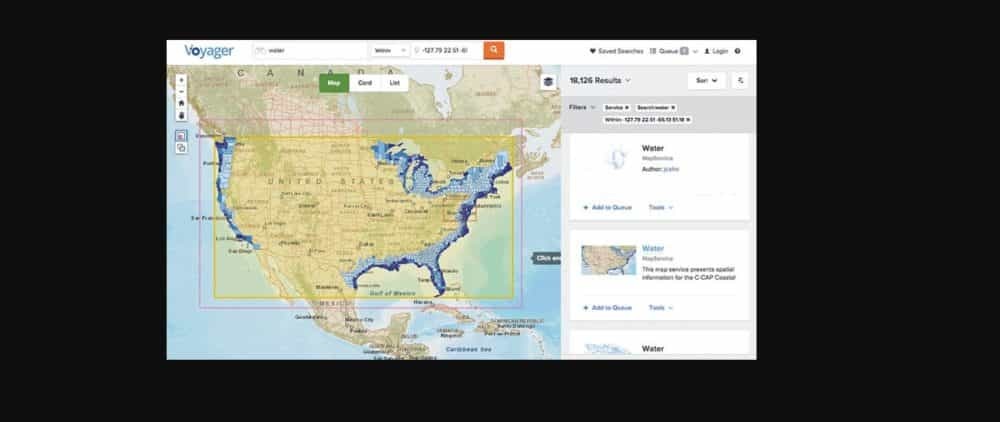The width and height of the screenshot is (1000, 422).
Task: Open the Sort dropdown
Action: 707,81
